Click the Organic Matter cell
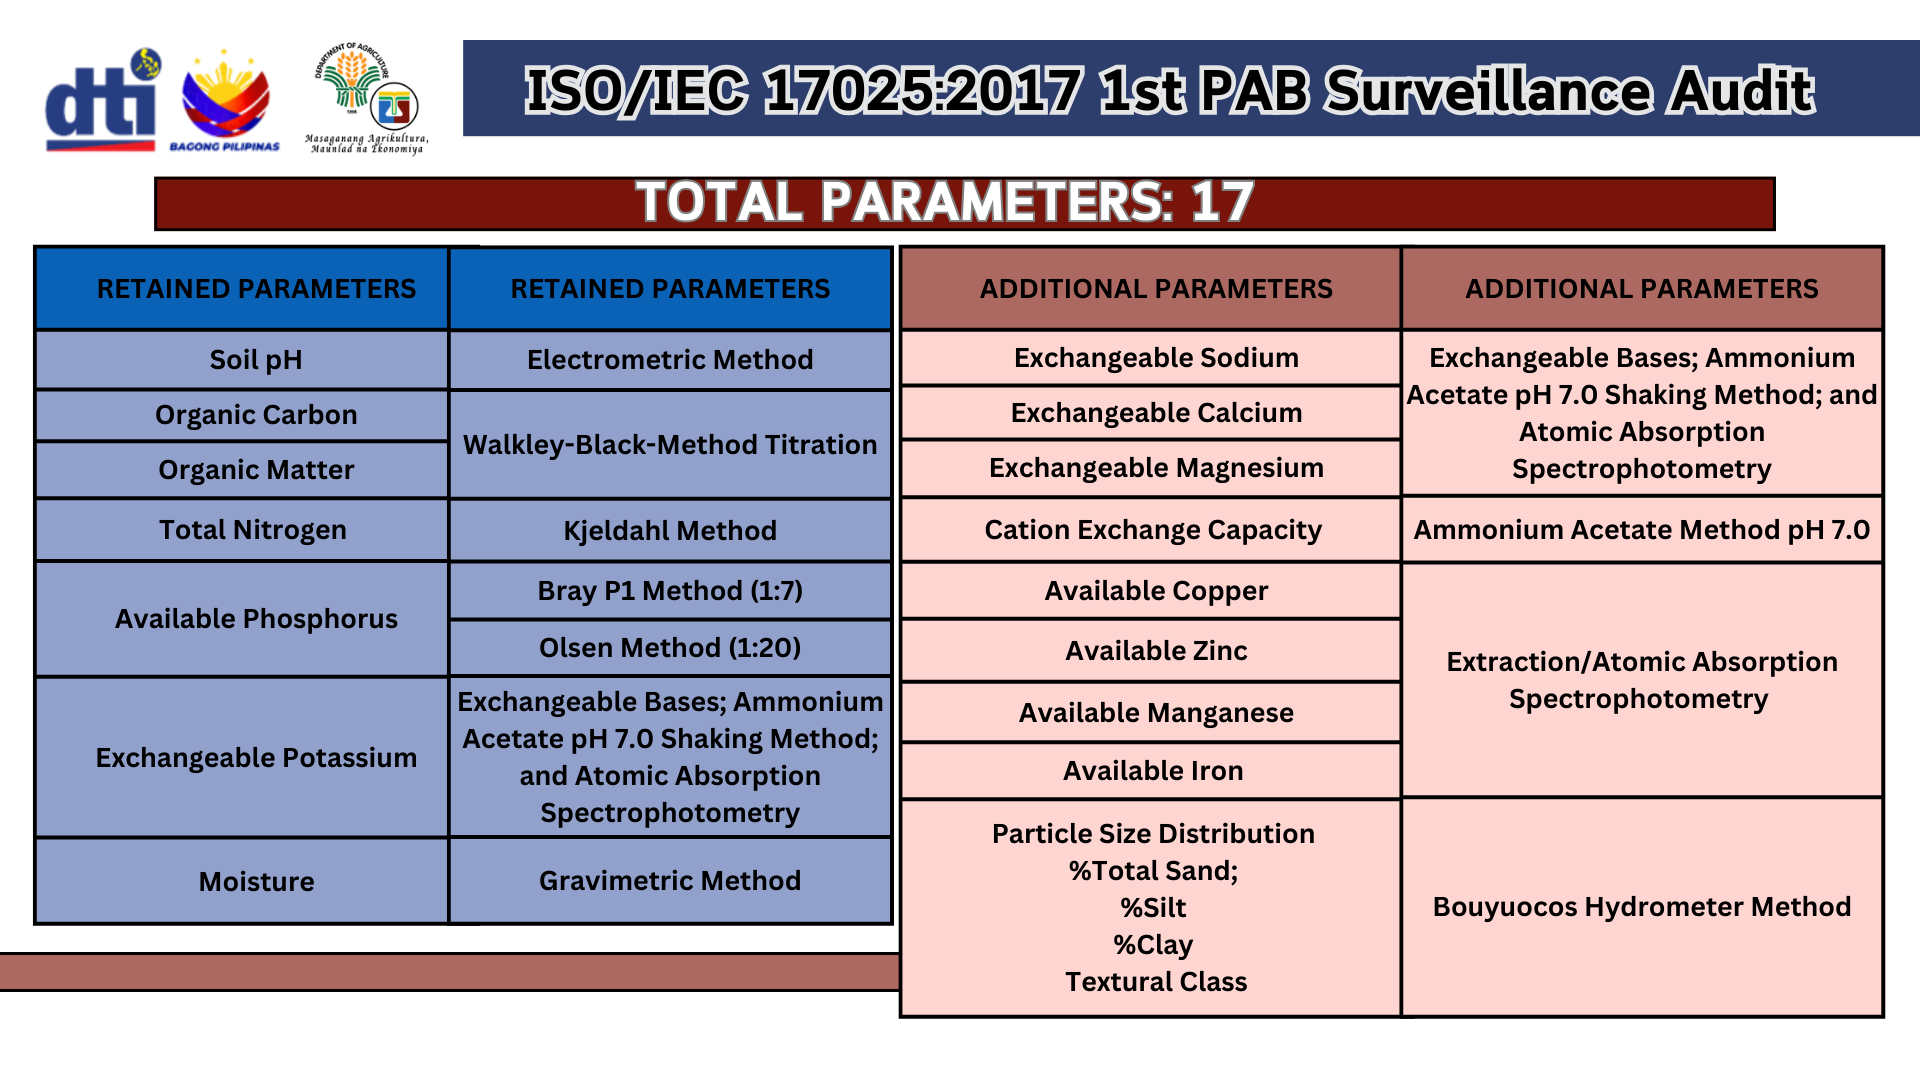The image size is (1920, 1080). (x=242, y=470)
